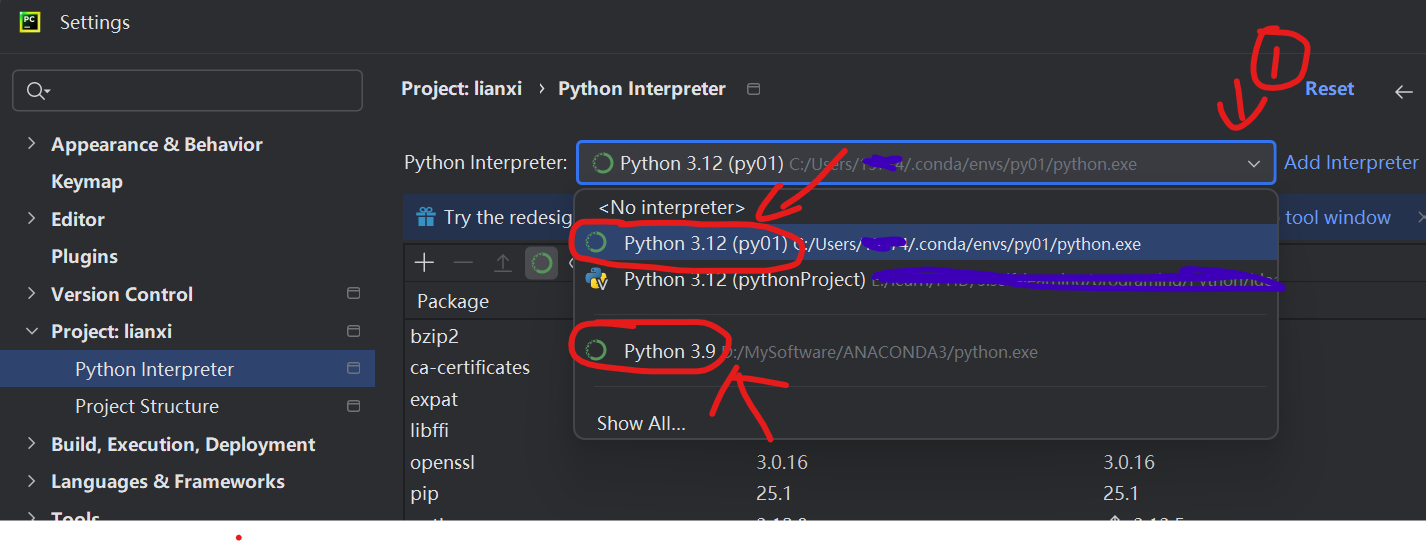
Task: Open the Plugins settings page
Action: 84,257
